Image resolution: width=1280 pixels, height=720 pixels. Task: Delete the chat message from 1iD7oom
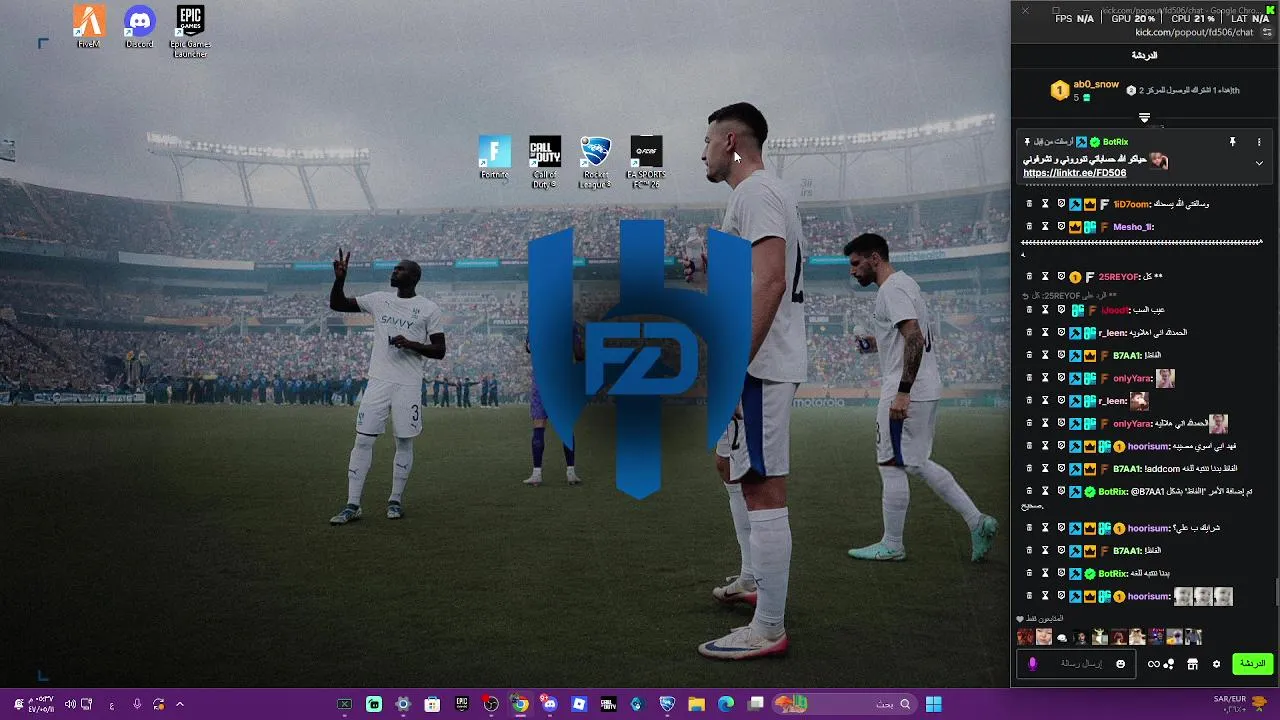pos(1029,204)
